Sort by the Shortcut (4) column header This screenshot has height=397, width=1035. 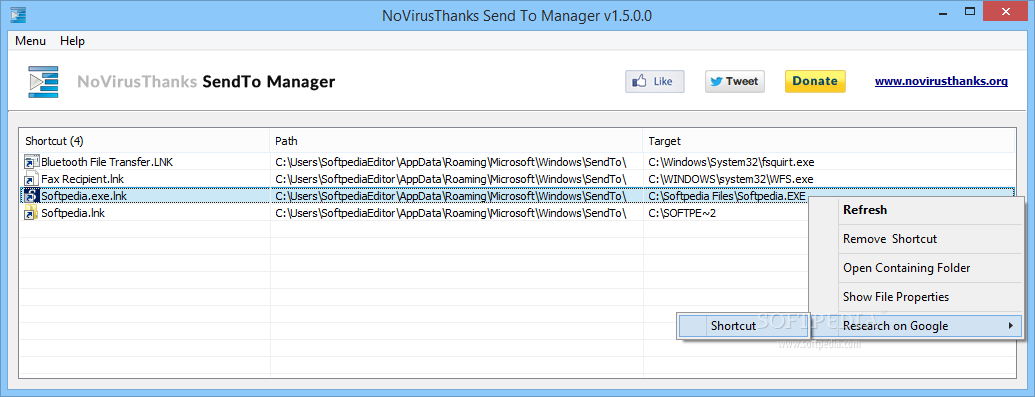click(x=145, y=141)
